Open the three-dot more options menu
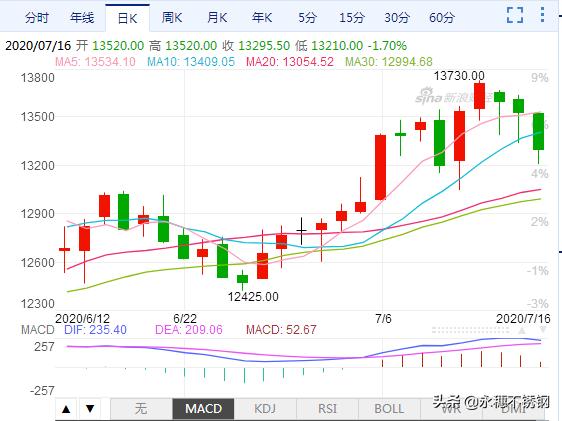562x421 pixels. click(x=542, y=15)
